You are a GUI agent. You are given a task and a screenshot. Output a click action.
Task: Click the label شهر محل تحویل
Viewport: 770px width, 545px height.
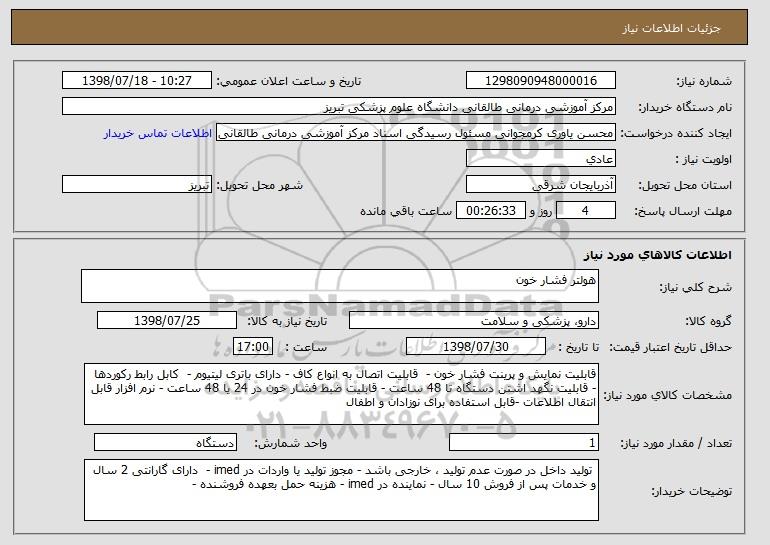pyautogui.click(x=260, y=186)
